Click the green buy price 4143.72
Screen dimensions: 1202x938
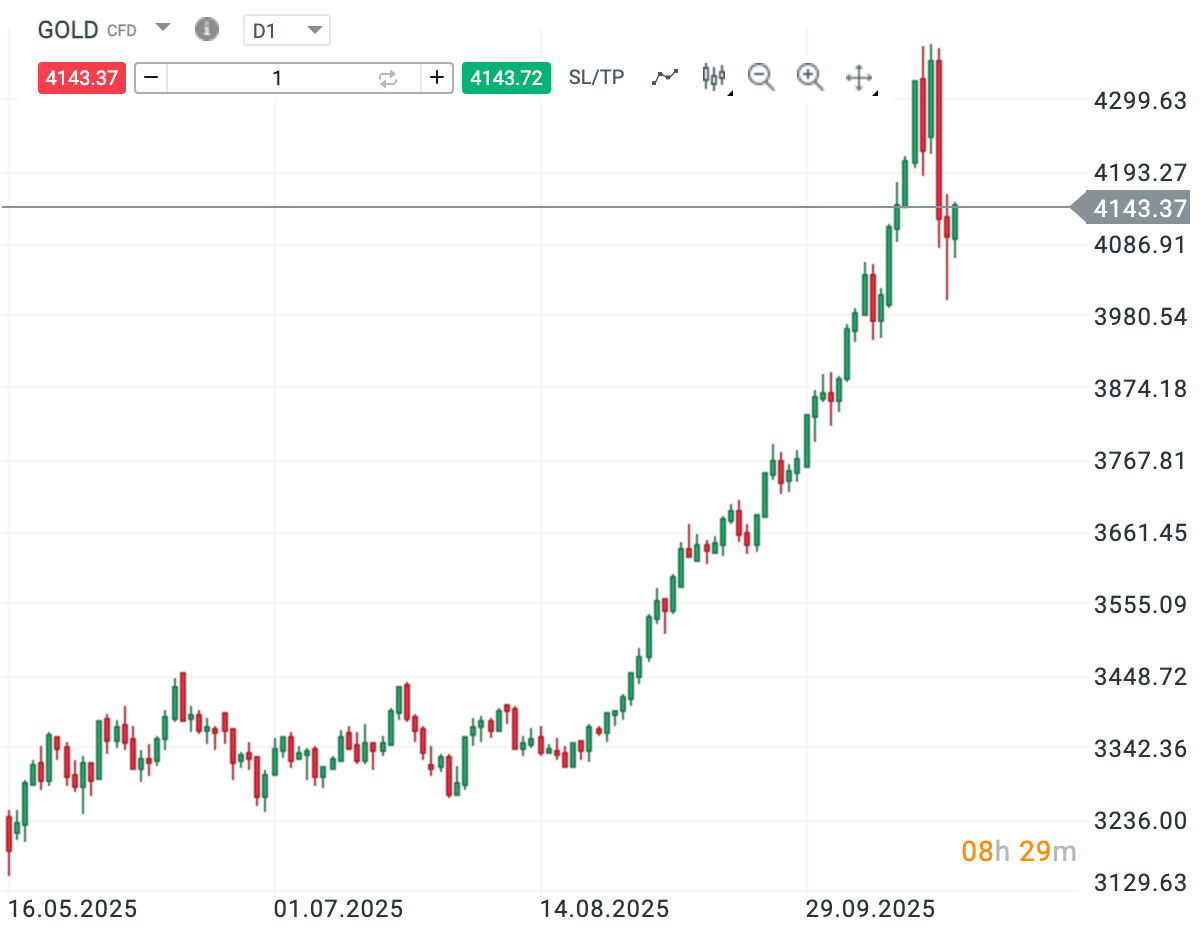click(x=506, y=78)
